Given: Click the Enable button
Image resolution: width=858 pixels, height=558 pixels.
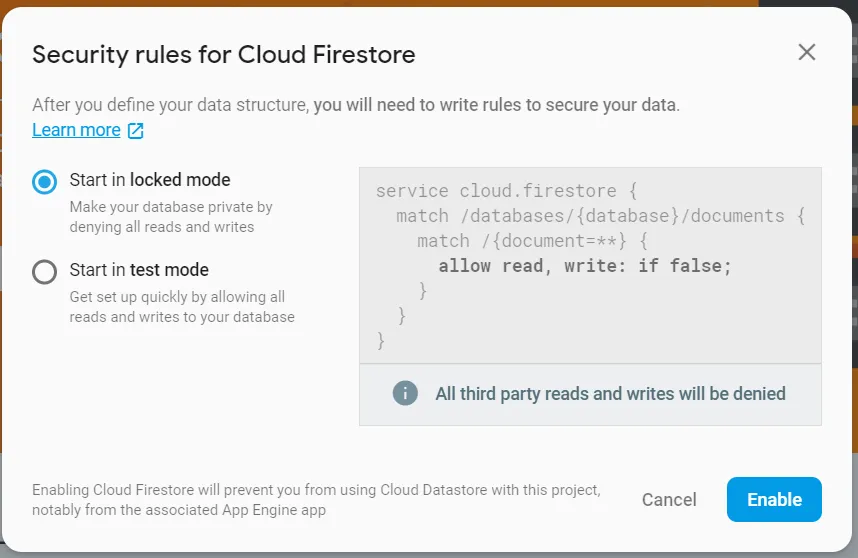Looking at the screenshot, I should click(x=774, y=499).
